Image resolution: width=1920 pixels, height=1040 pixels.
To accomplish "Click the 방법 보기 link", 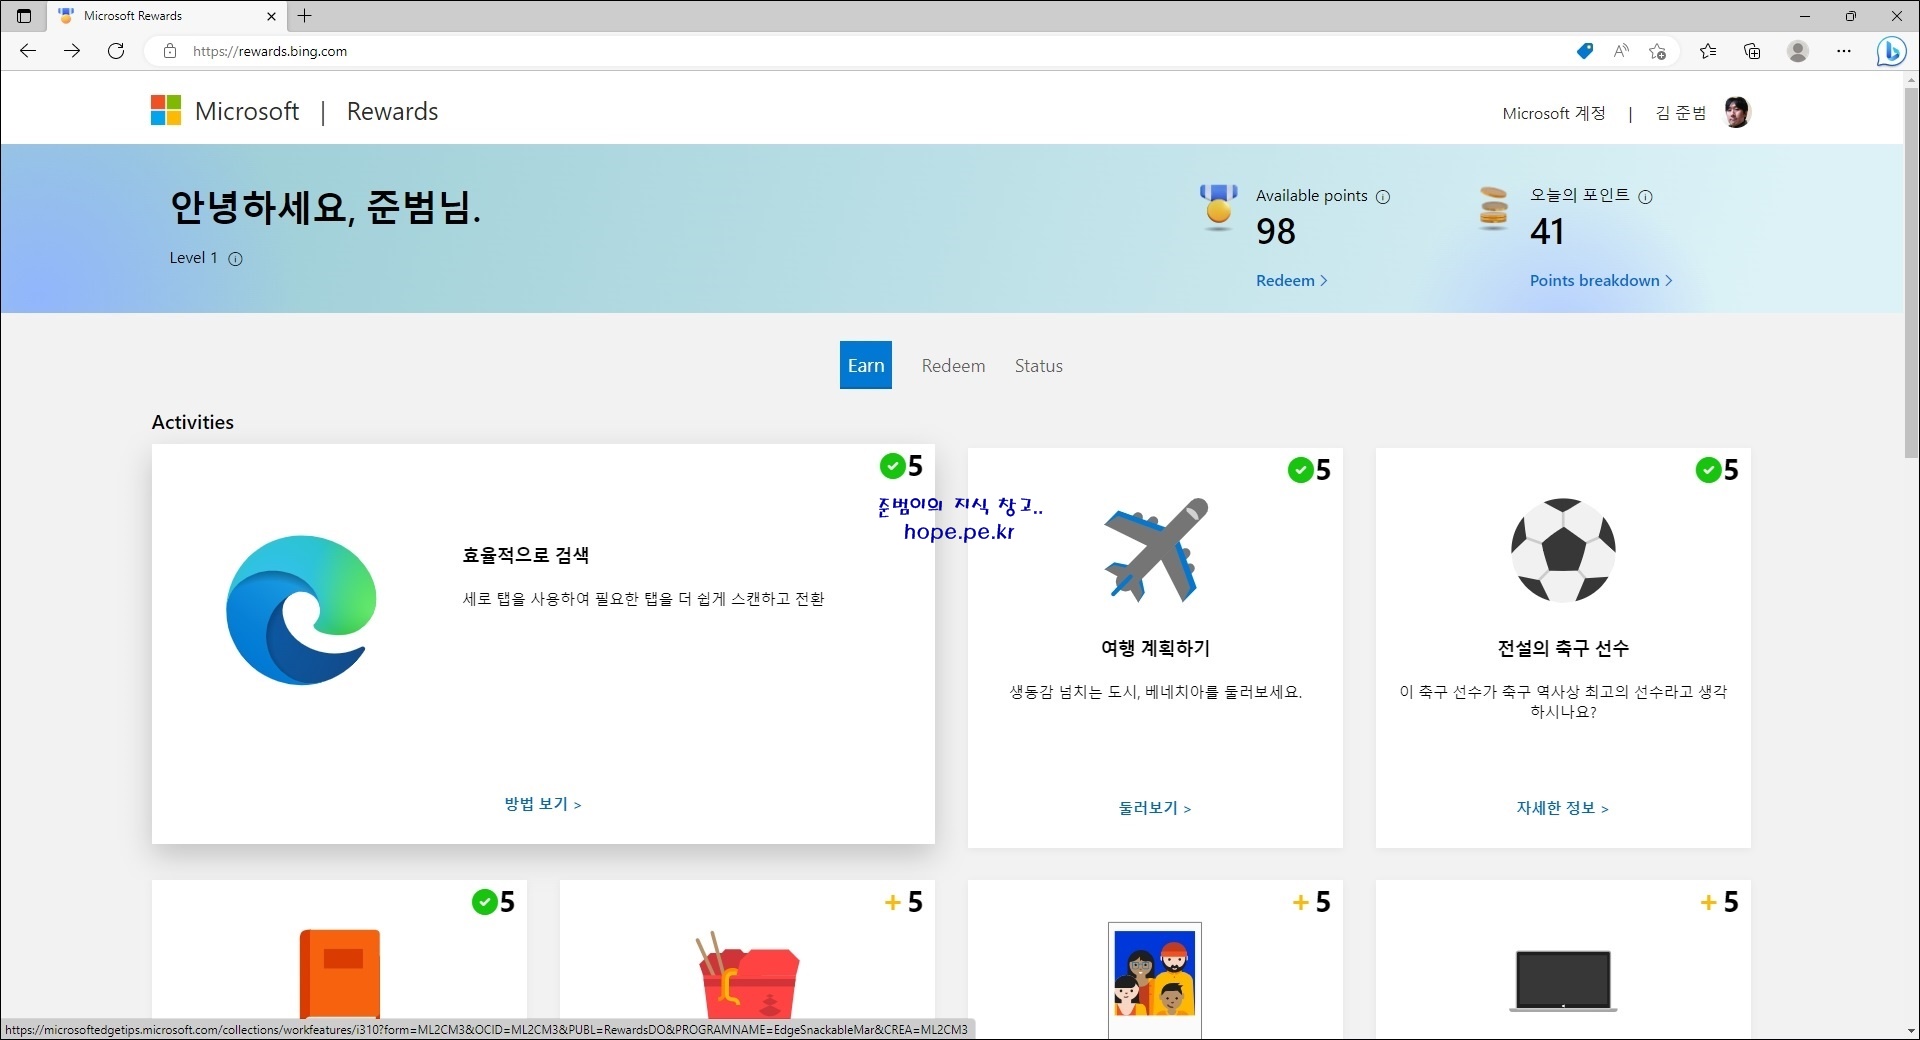I will [543, 804].
